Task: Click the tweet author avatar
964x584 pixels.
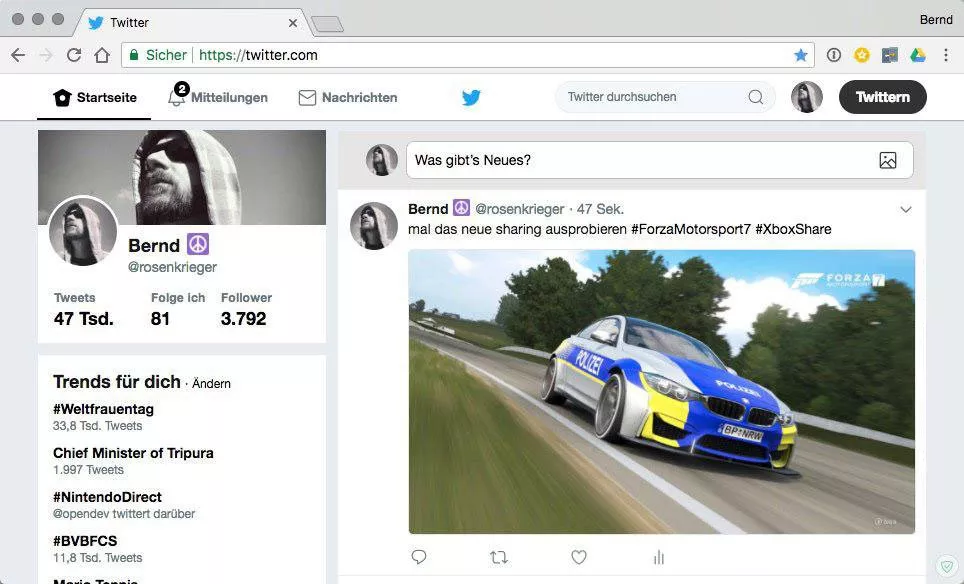Action: tap(374, 226)
